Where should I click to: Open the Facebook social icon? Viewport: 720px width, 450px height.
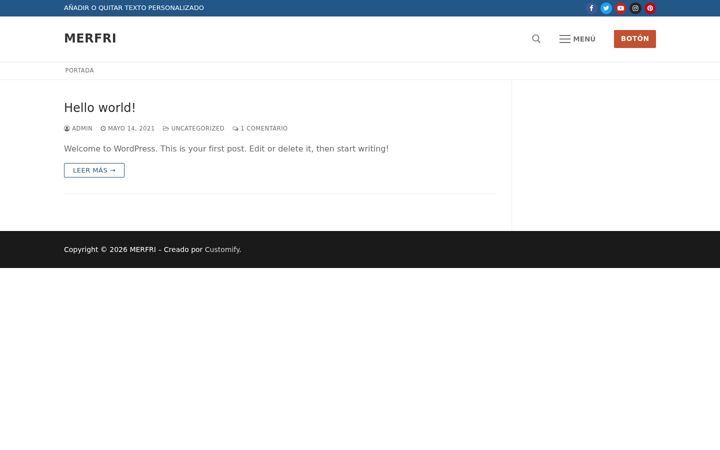point(591,8)
